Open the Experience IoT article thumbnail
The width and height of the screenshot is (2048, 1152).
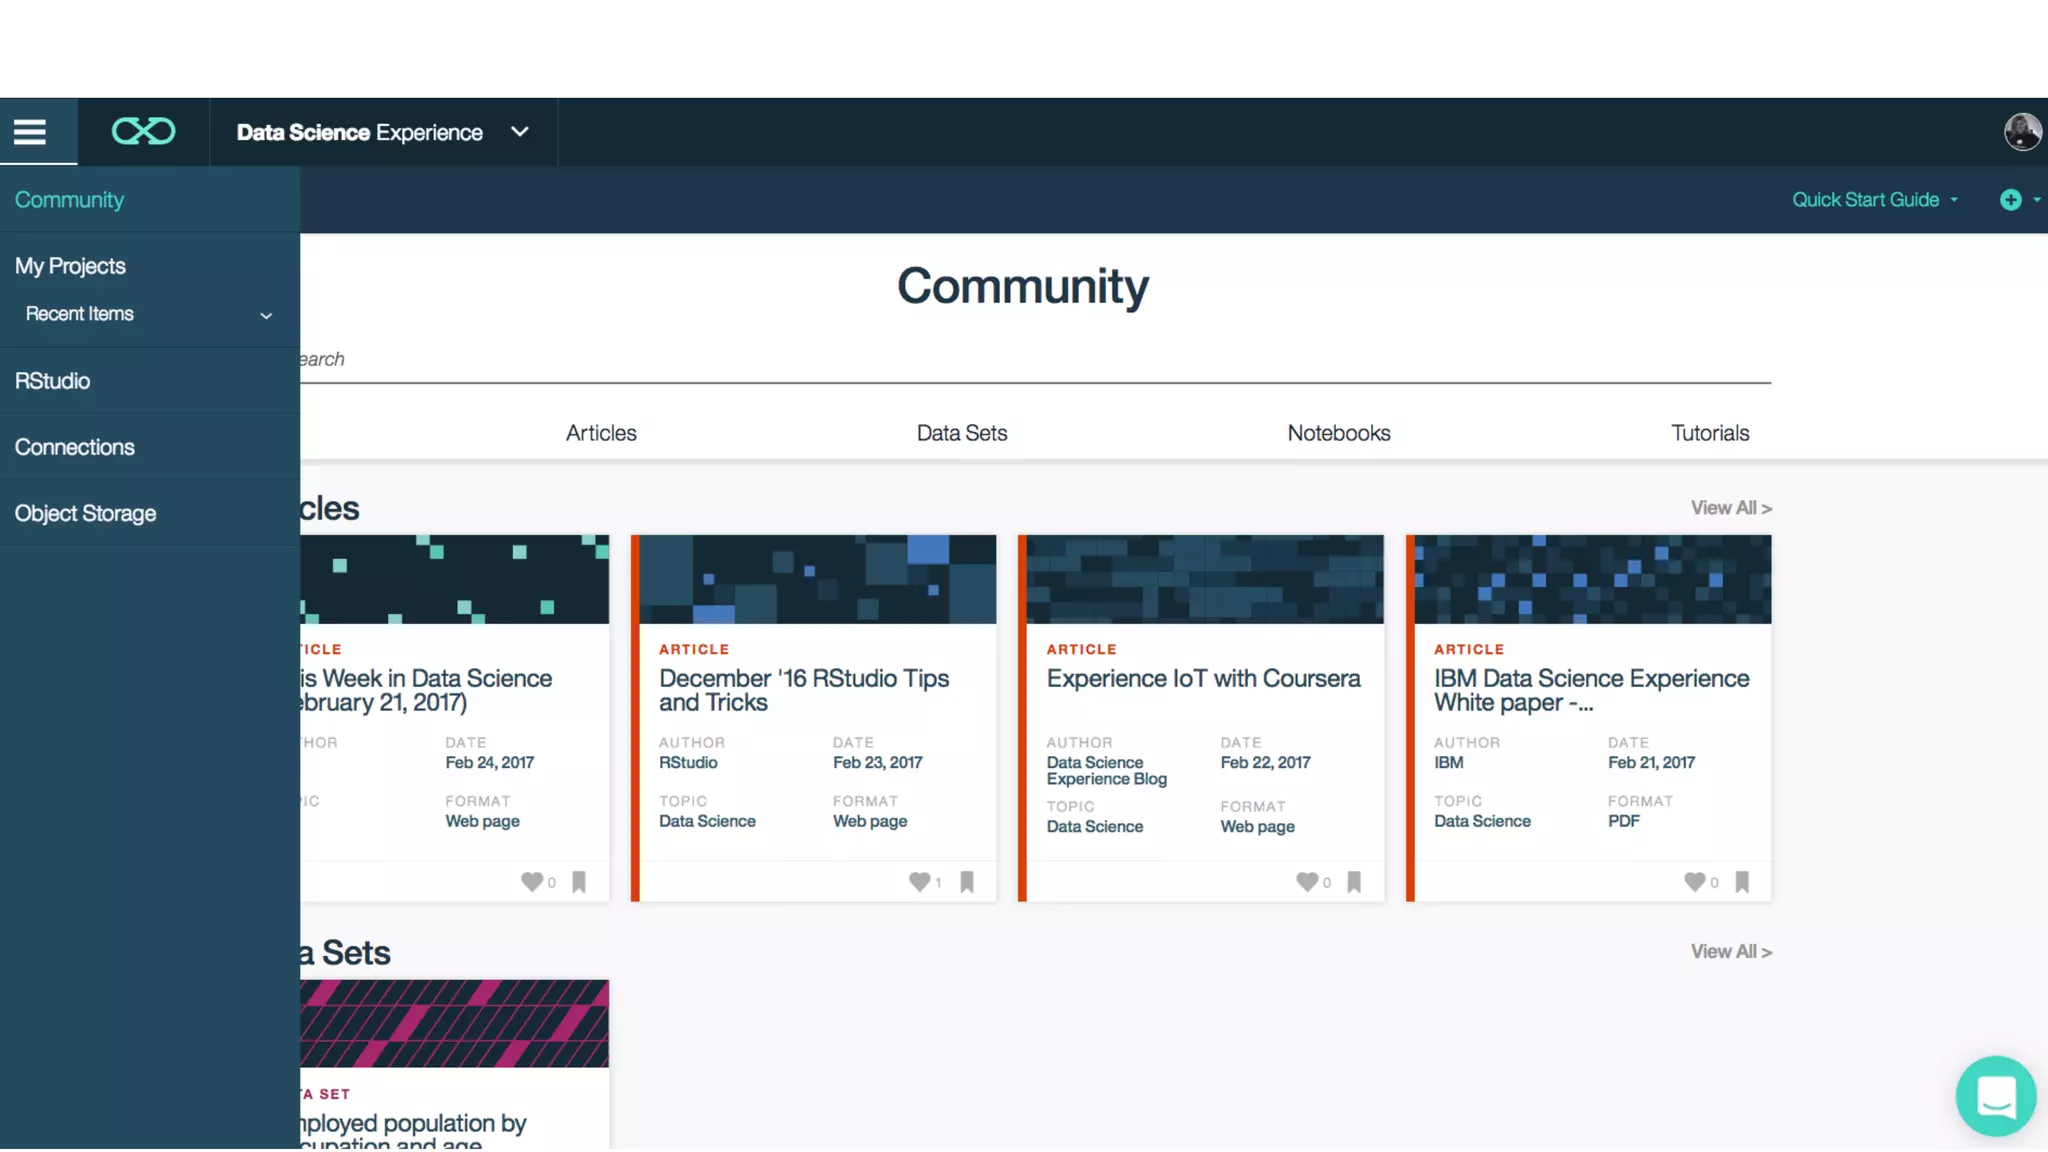pos(1204,579)
